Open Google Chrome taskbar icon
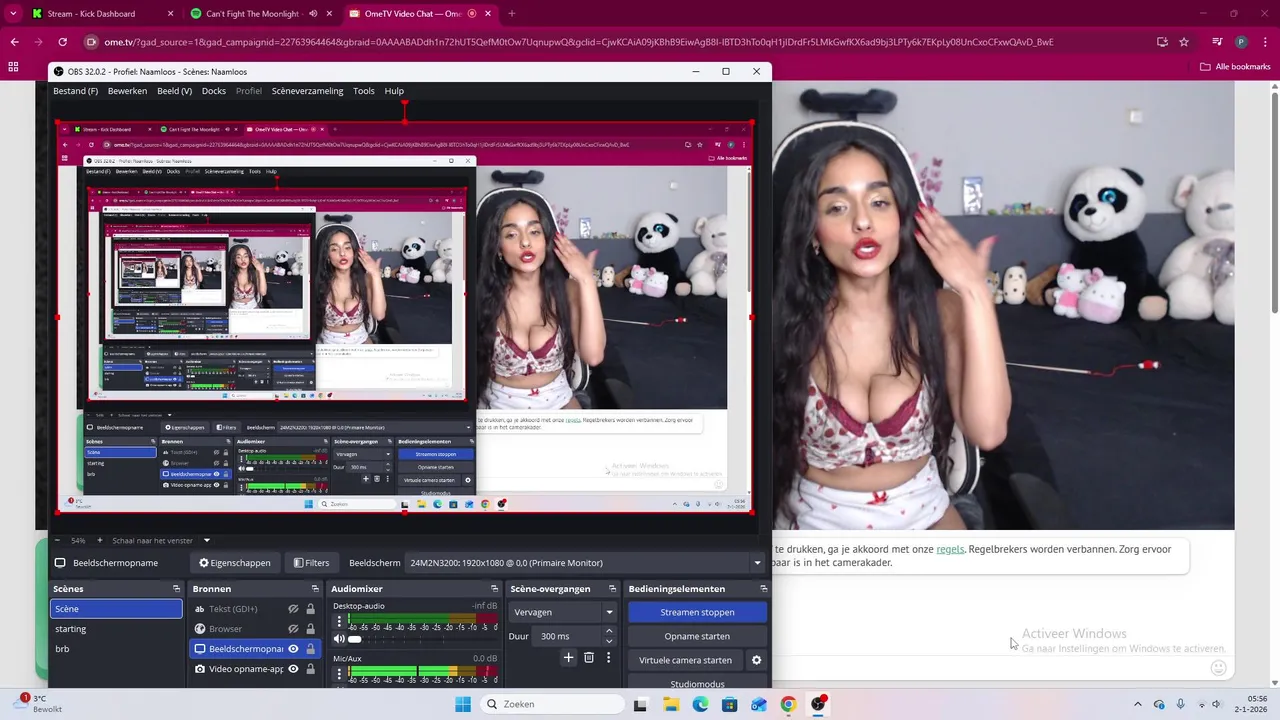 788,704
